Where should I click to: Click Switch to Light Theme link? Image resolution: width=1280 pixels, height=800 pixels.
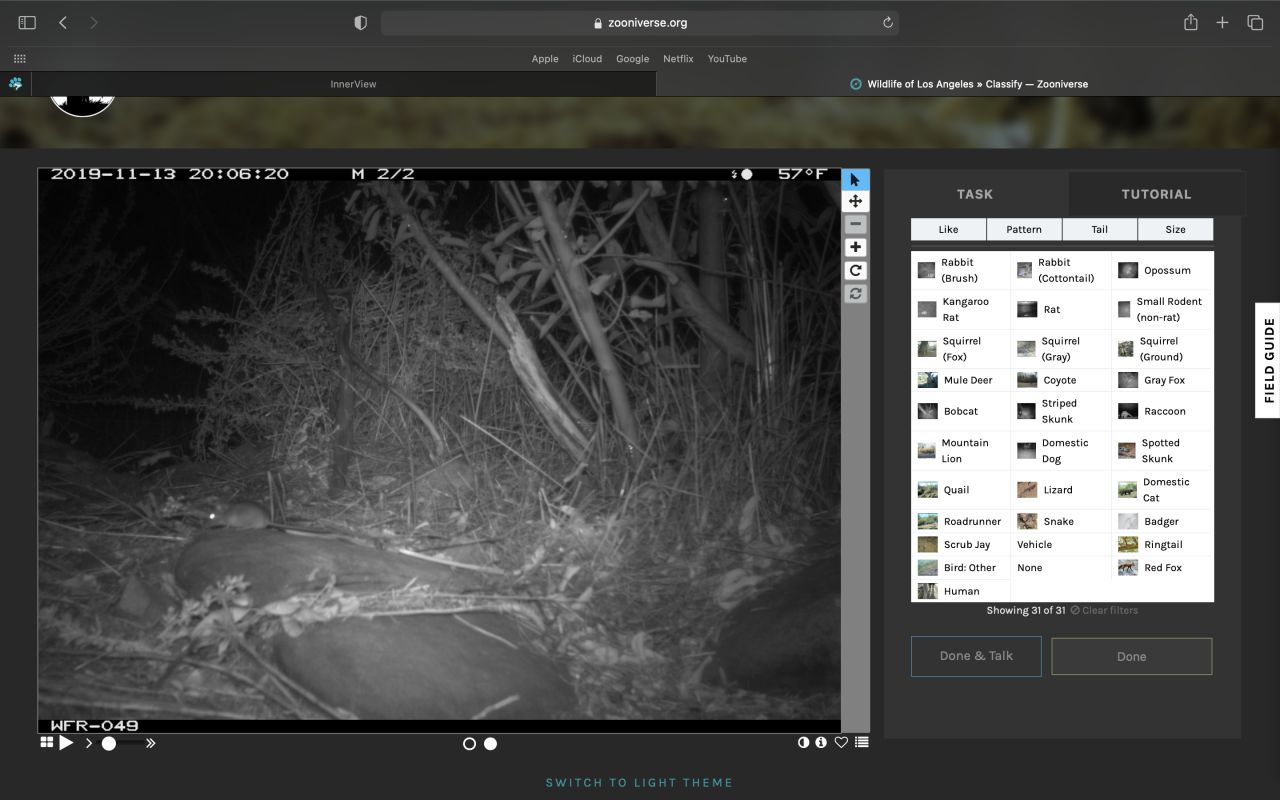coord(639,783)
